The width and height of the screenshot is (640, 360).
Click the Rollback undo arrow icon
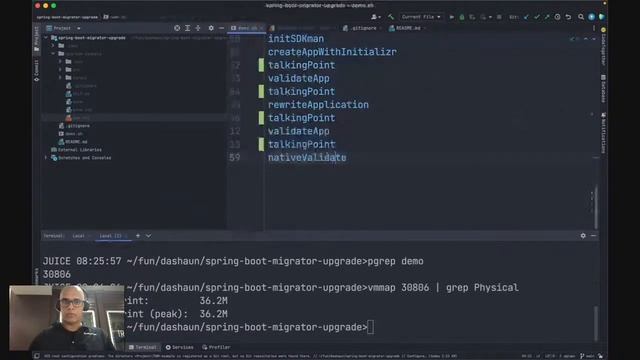point(568,17)
